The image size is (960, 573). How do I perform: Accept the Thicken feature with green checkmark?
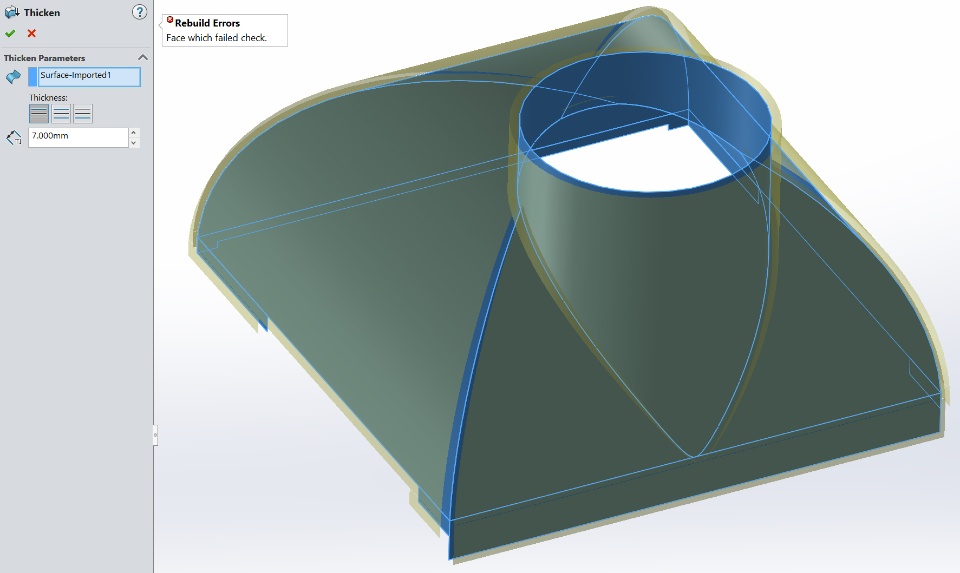pyautogui.click(x=10, y=33)
